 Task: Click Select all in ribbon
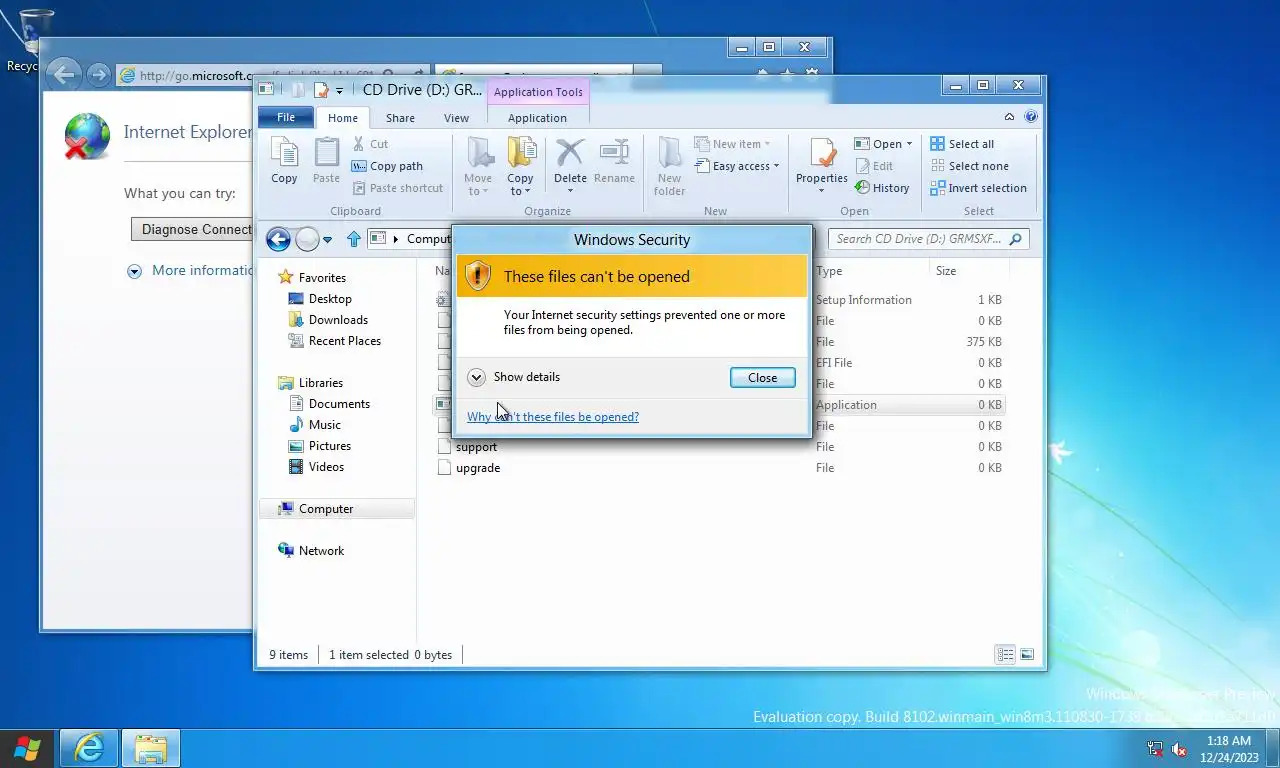pos(962,144)
